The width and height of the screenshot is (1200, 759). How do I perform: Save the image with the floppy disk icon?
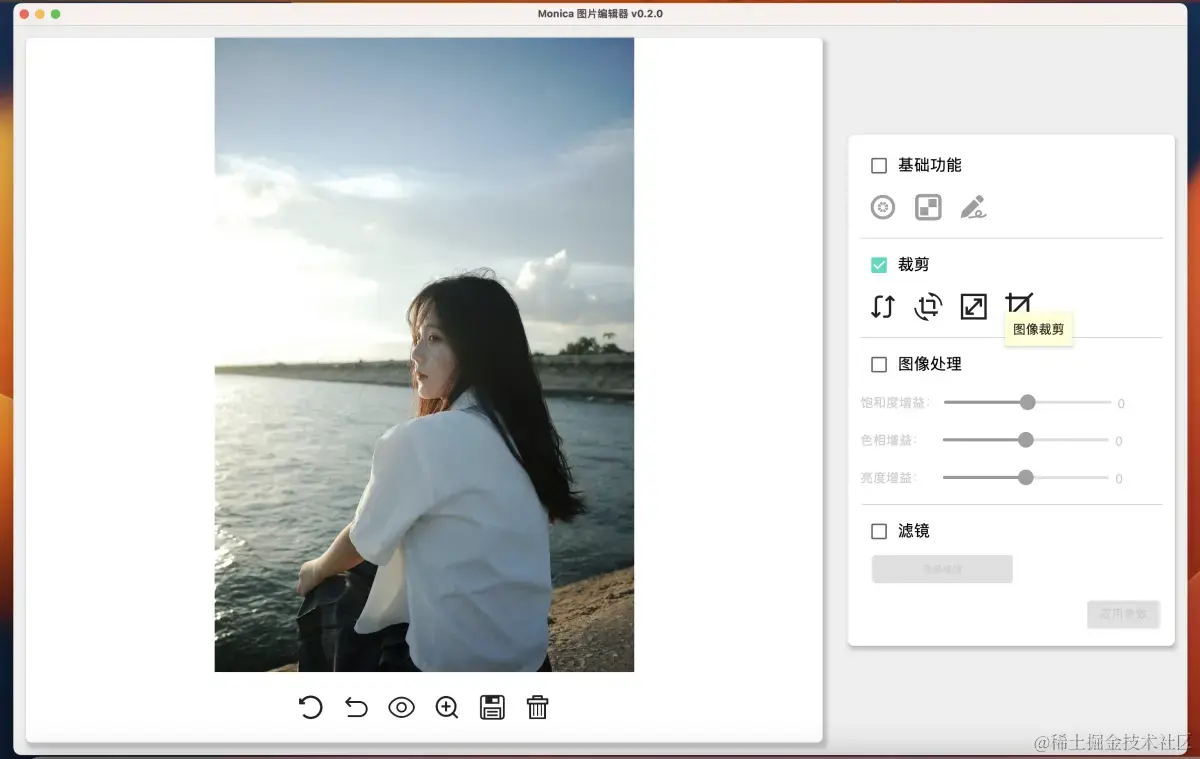click(492, 708)
